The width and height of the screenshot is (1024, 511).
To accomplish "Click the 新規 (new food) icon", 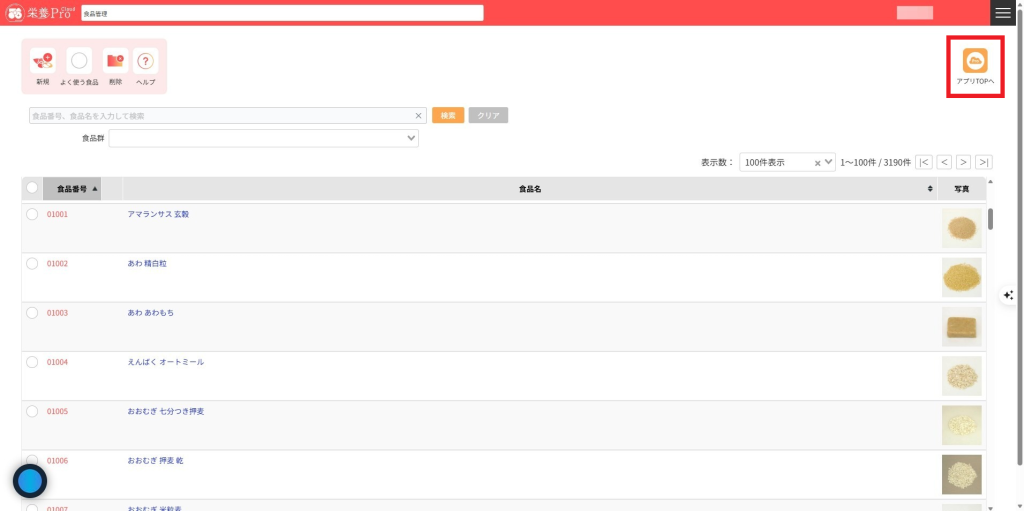I will click(42, 62).
